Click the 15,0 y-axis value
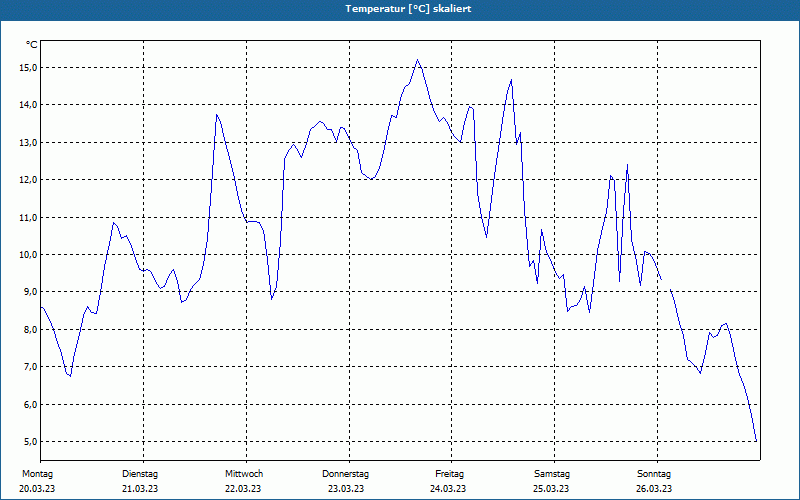The width and height of the screenshot is (800, 500). tap(28, 67)
